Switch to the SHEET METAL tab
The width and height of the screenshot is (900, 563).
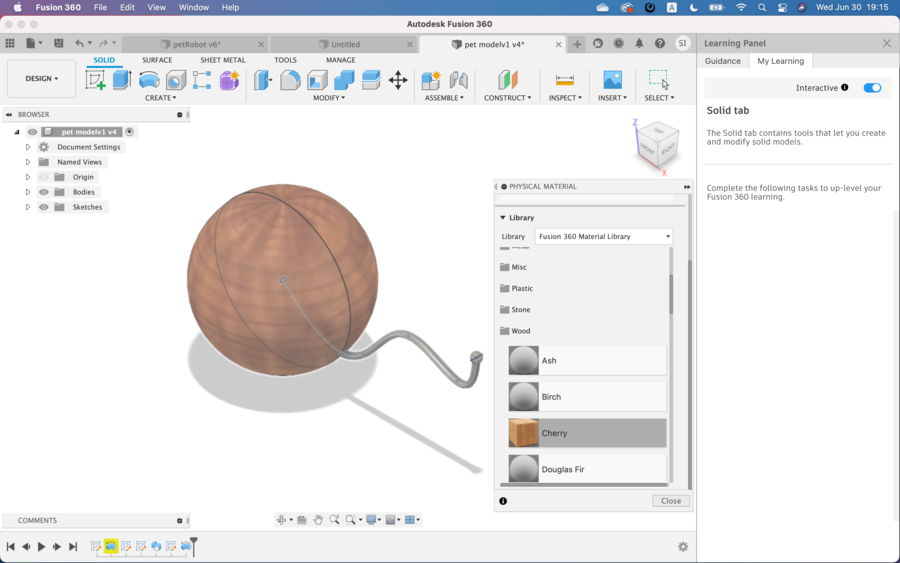pyautogui.click(x=223, y=60)
